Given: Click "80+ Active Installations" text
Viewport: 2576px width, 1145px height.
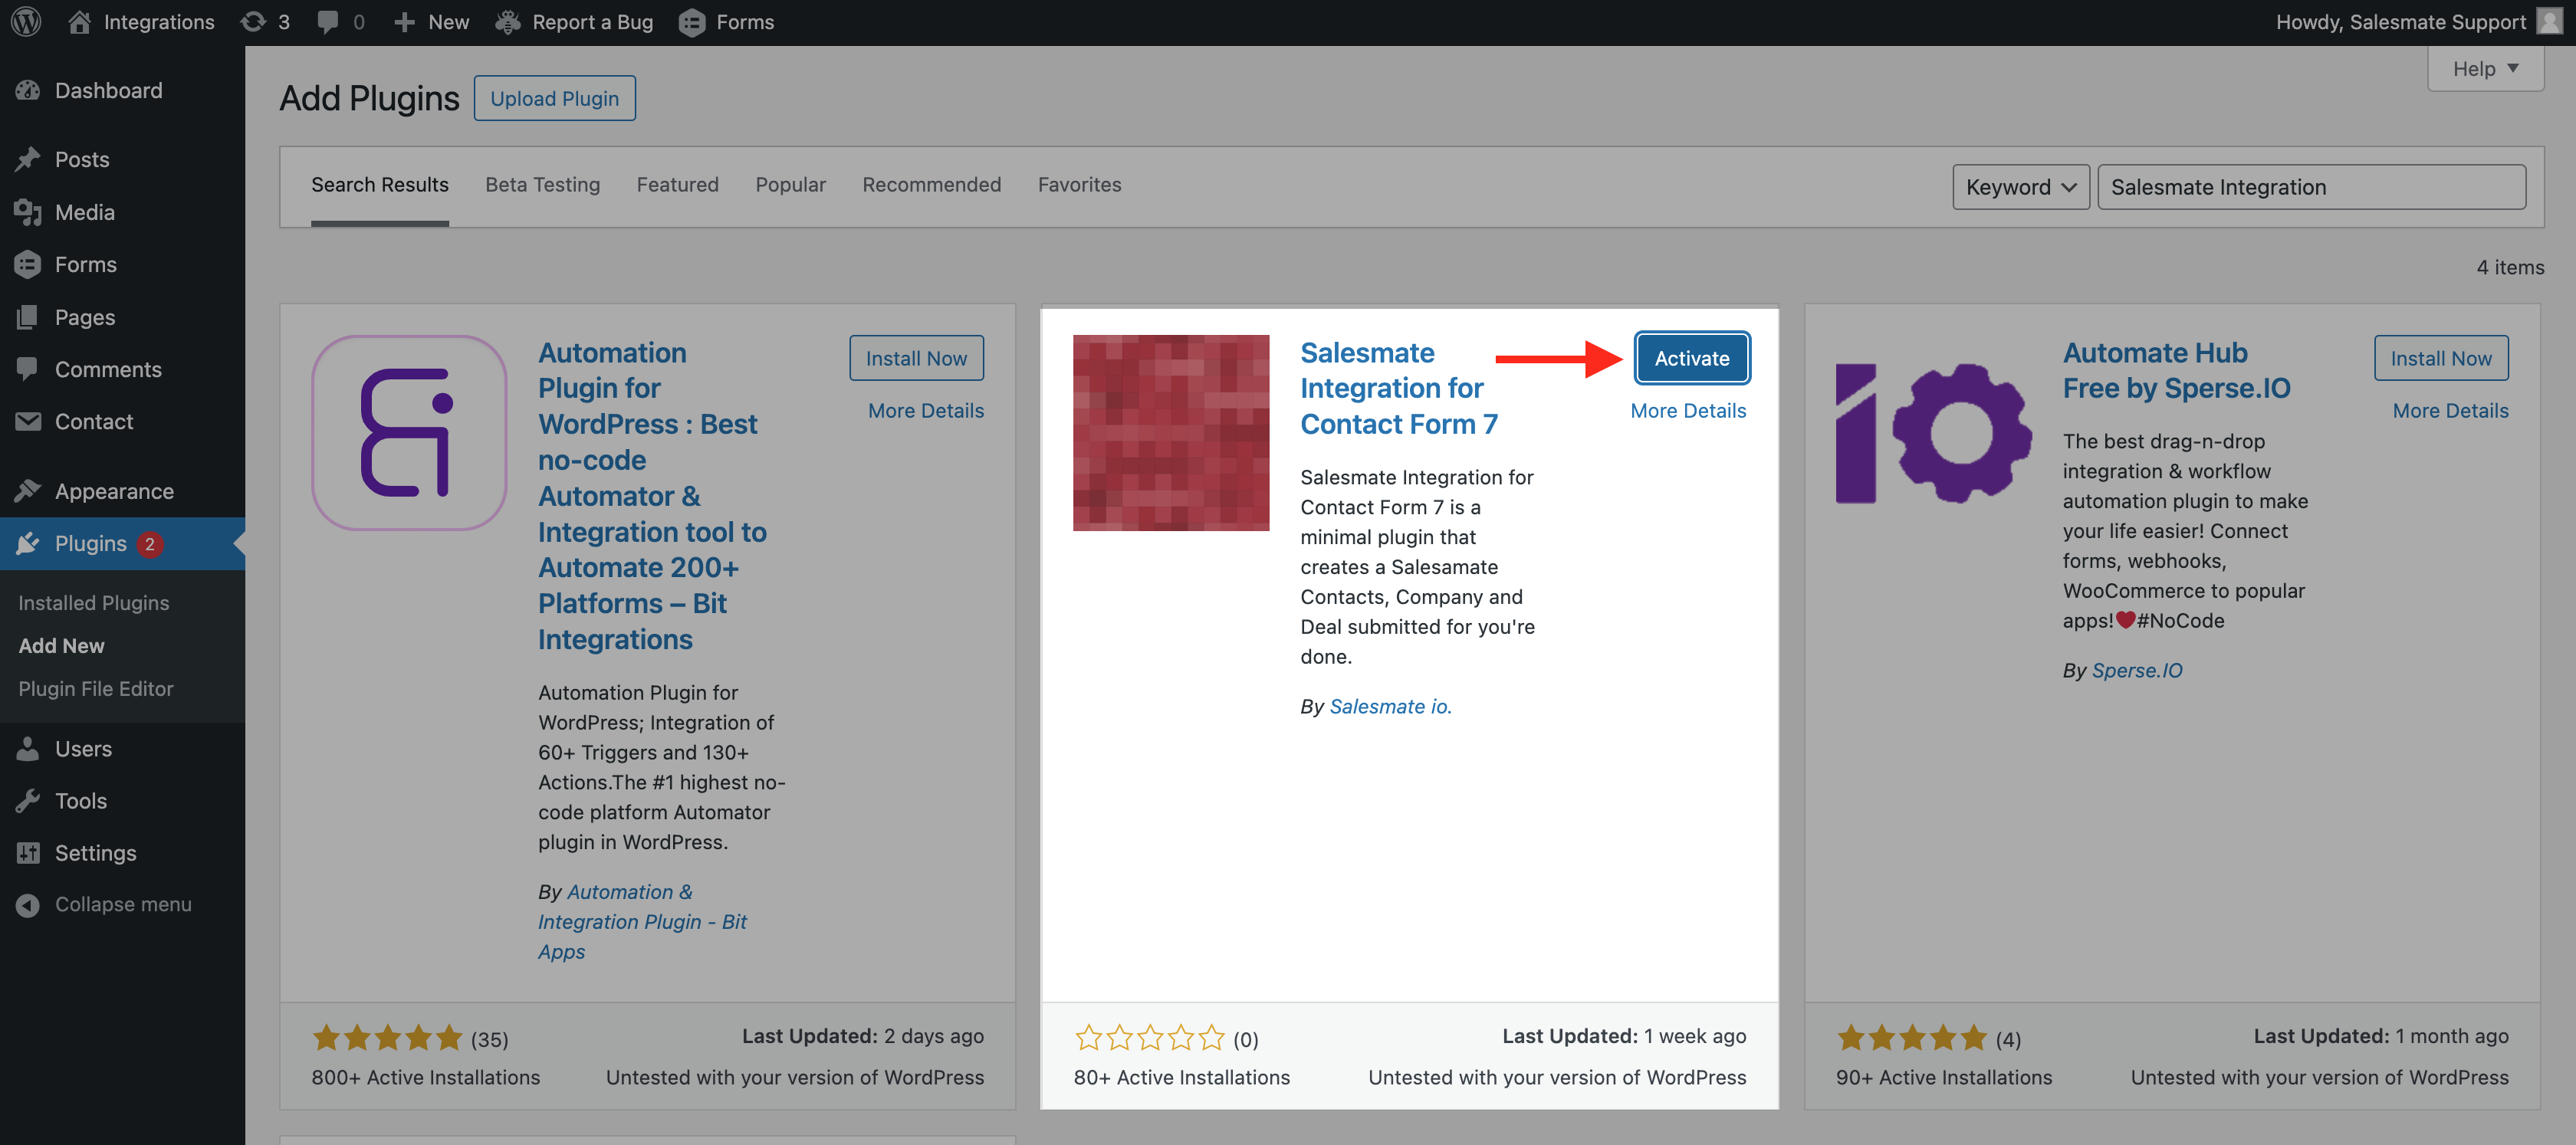Looking at the screenshot, I should click(x=1181, y=1077).
